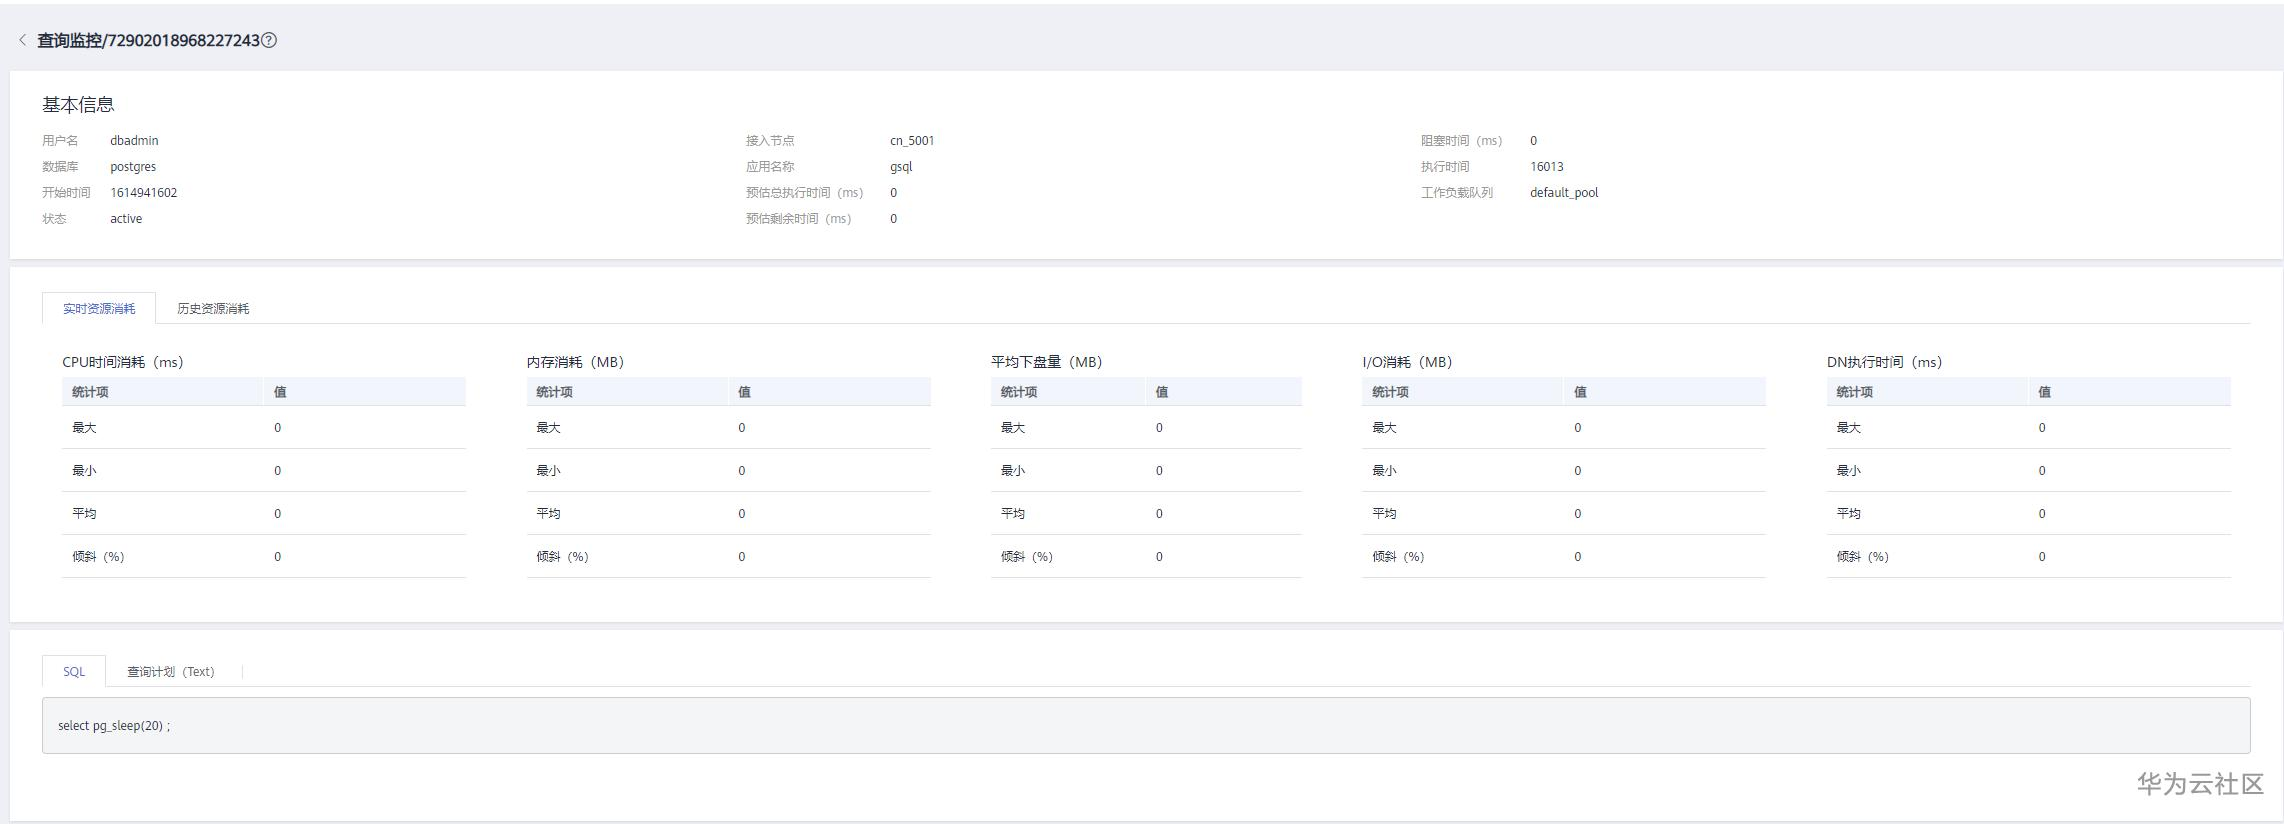The image size is (2284, 824).
Task: Click the 基本信息 section heading
Action: (78, 104)
